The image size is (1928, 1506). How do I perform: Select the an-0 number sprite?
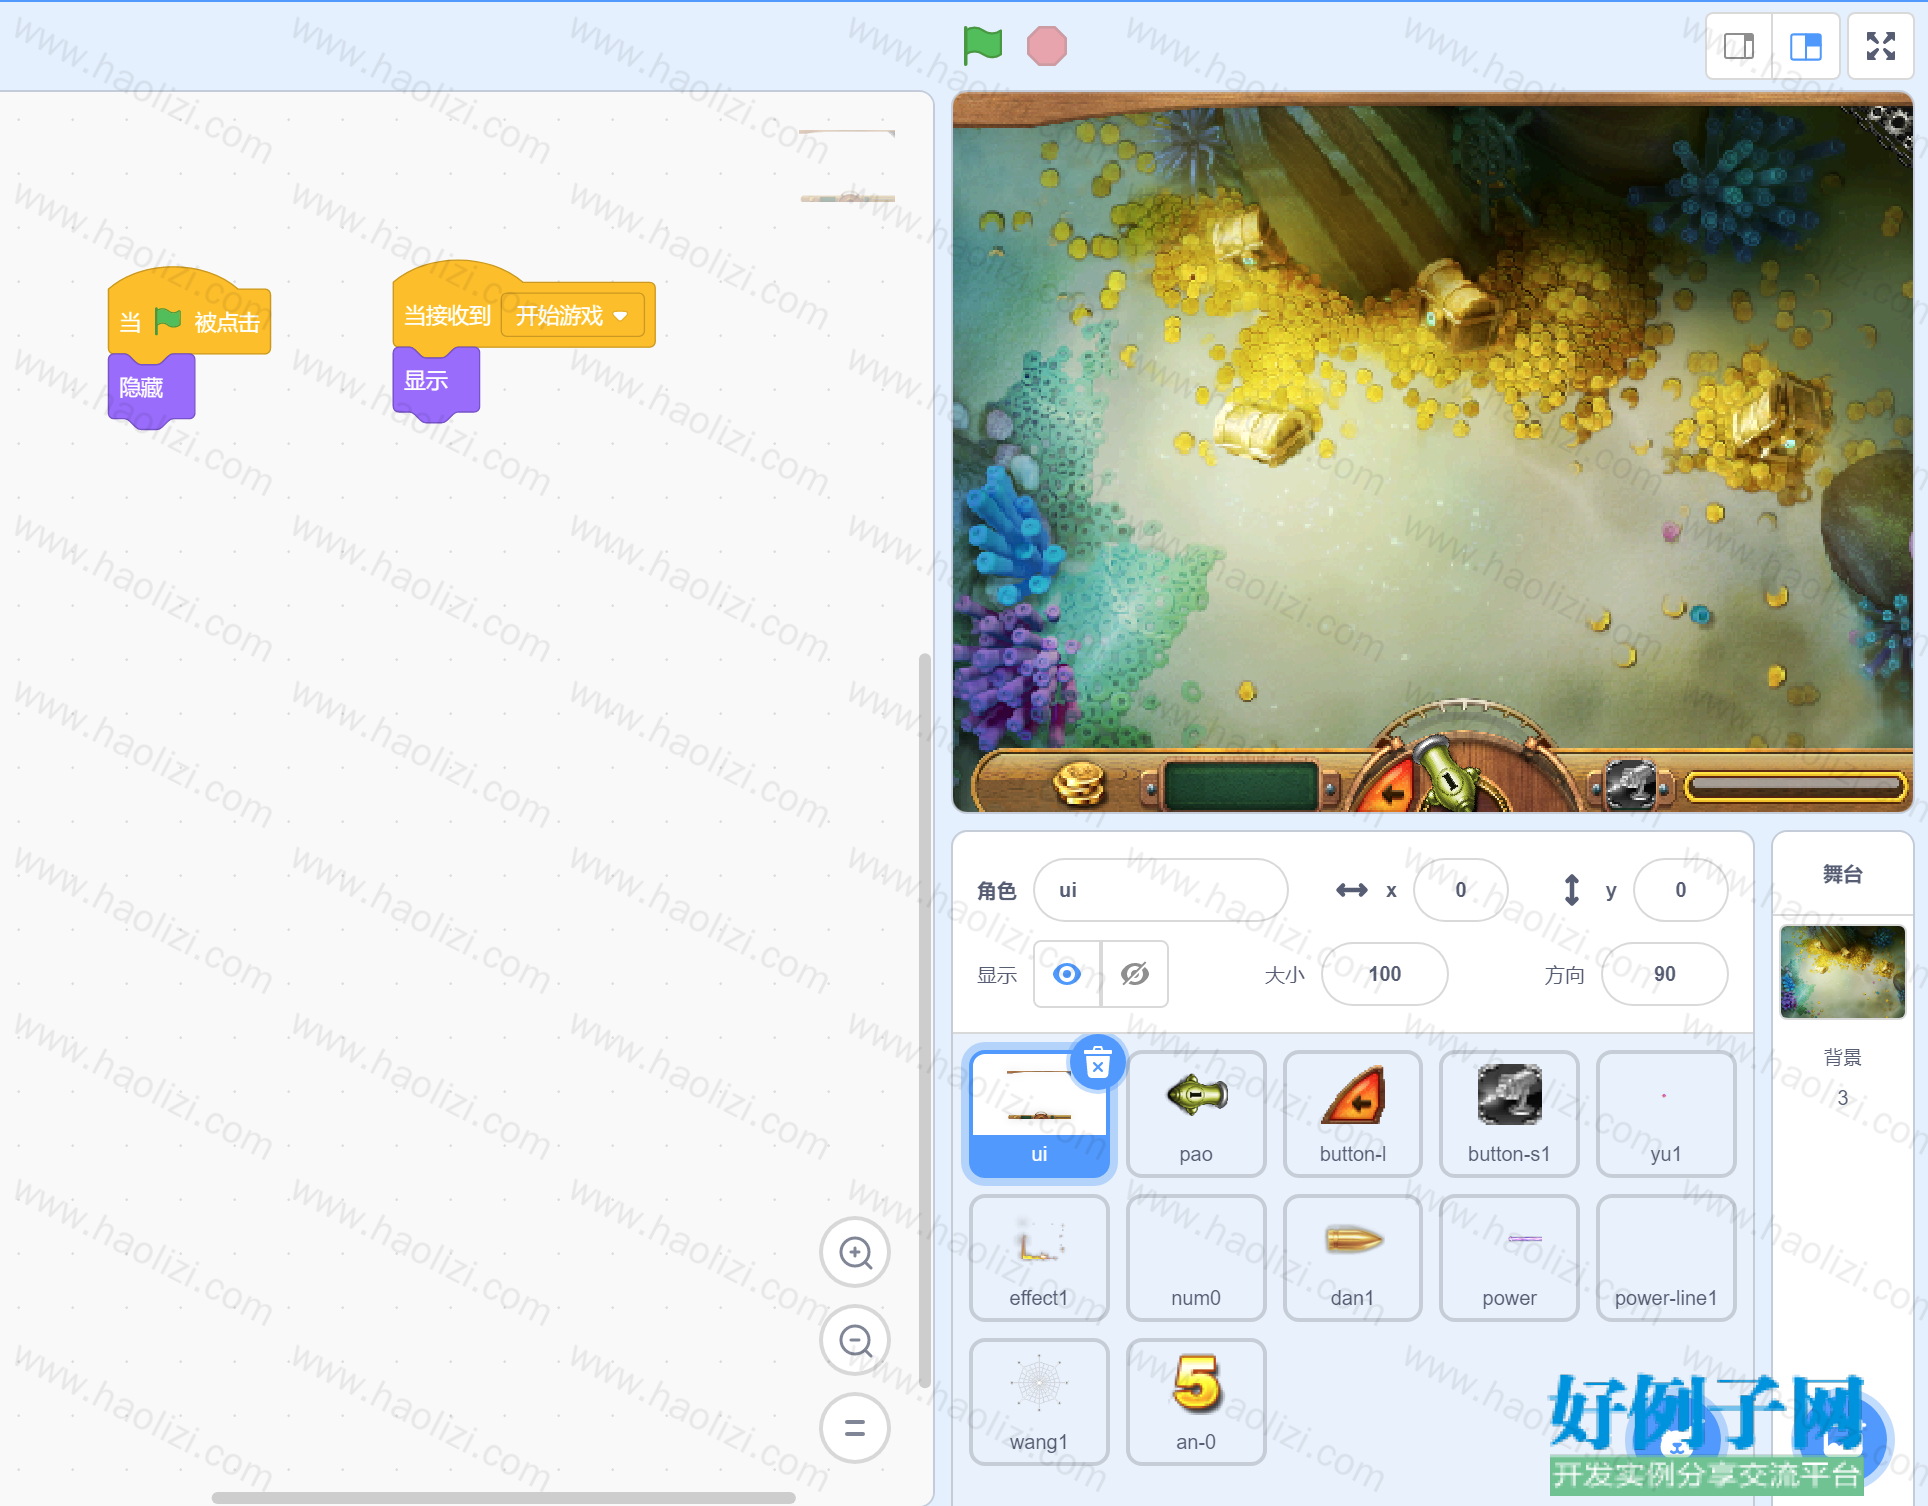[1196, 1401]
